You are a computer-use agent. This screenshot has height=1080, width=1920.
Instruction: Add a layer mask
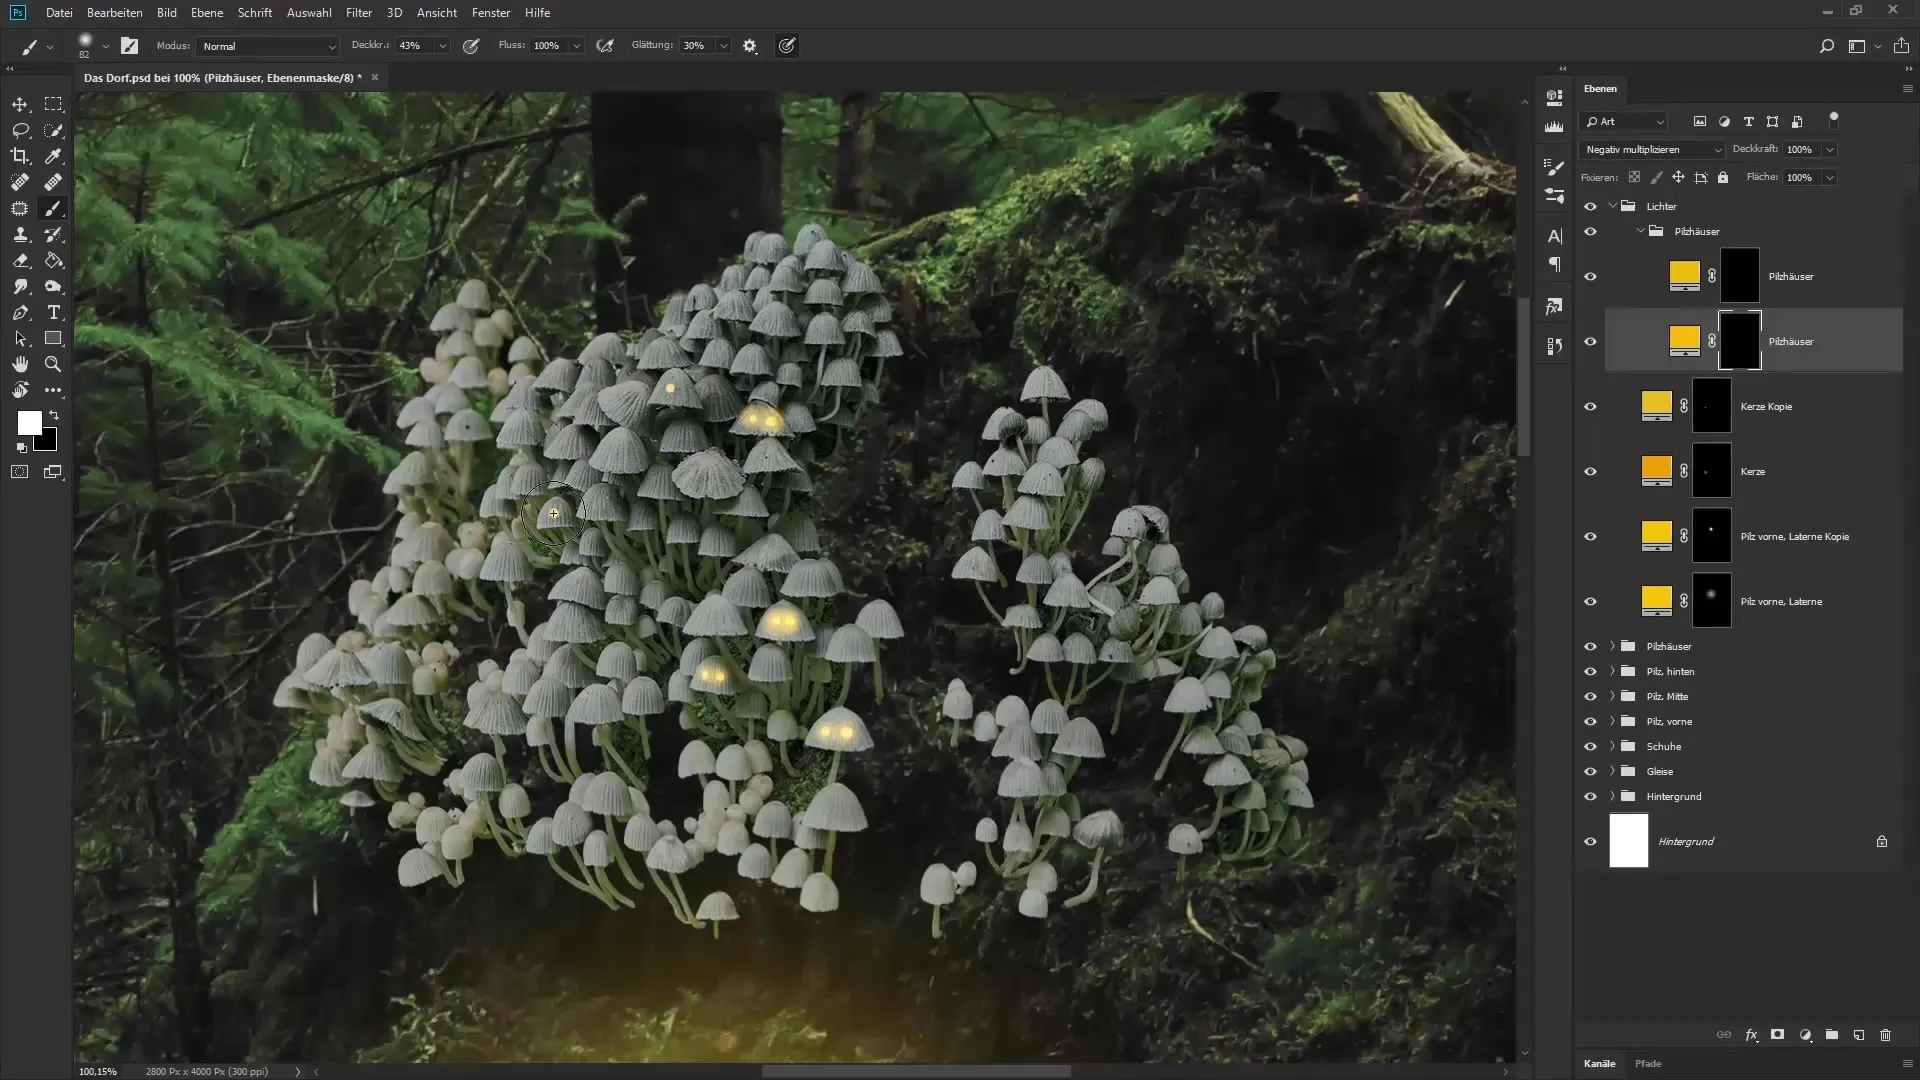pos(1777,1035)
